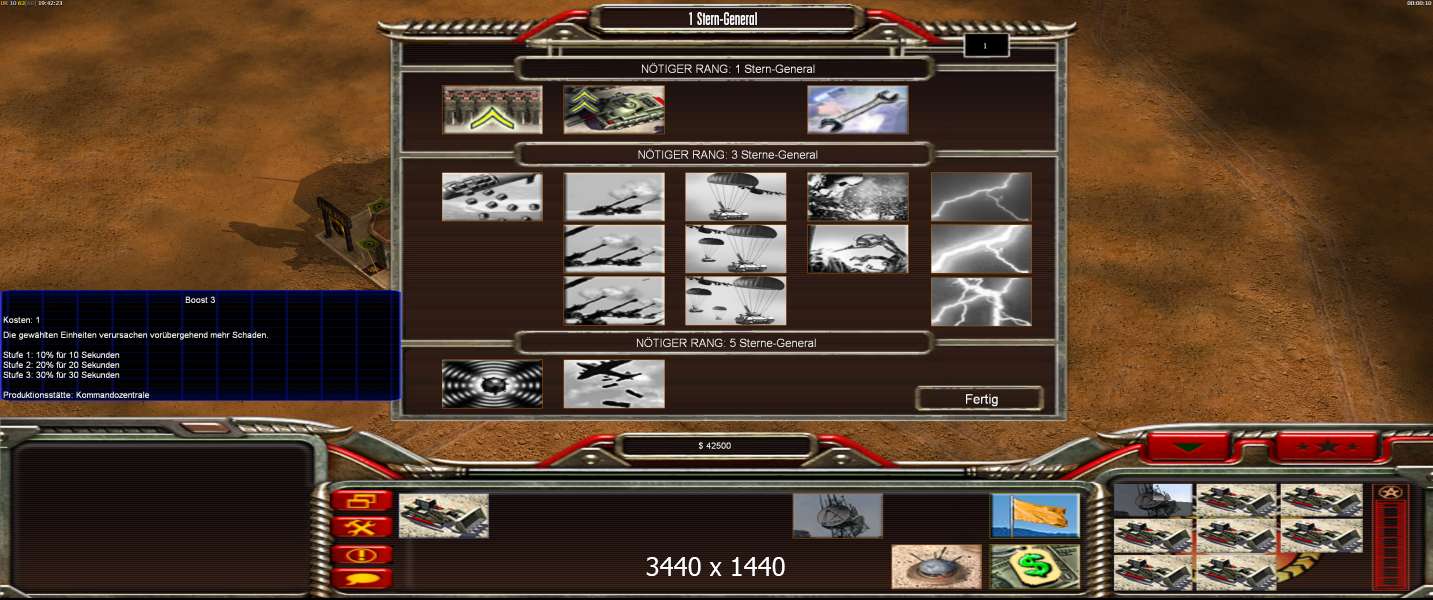Open options with the hammer-and-wrench button

pos(362,527)
